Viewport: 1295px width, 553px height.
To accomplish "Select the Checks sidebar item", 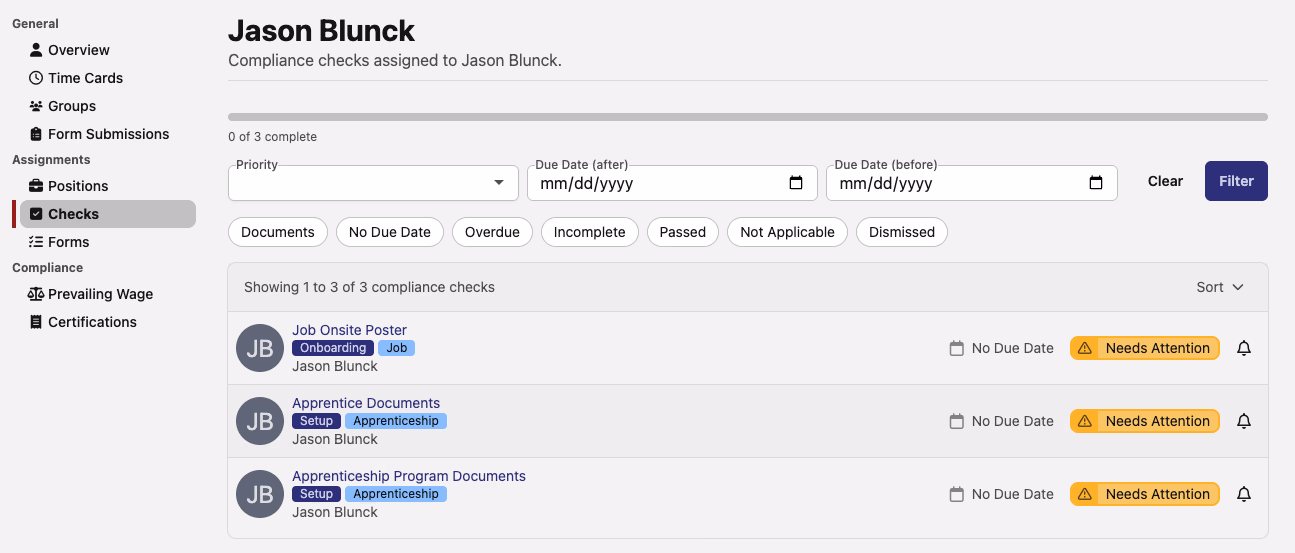I will [106, 214].
